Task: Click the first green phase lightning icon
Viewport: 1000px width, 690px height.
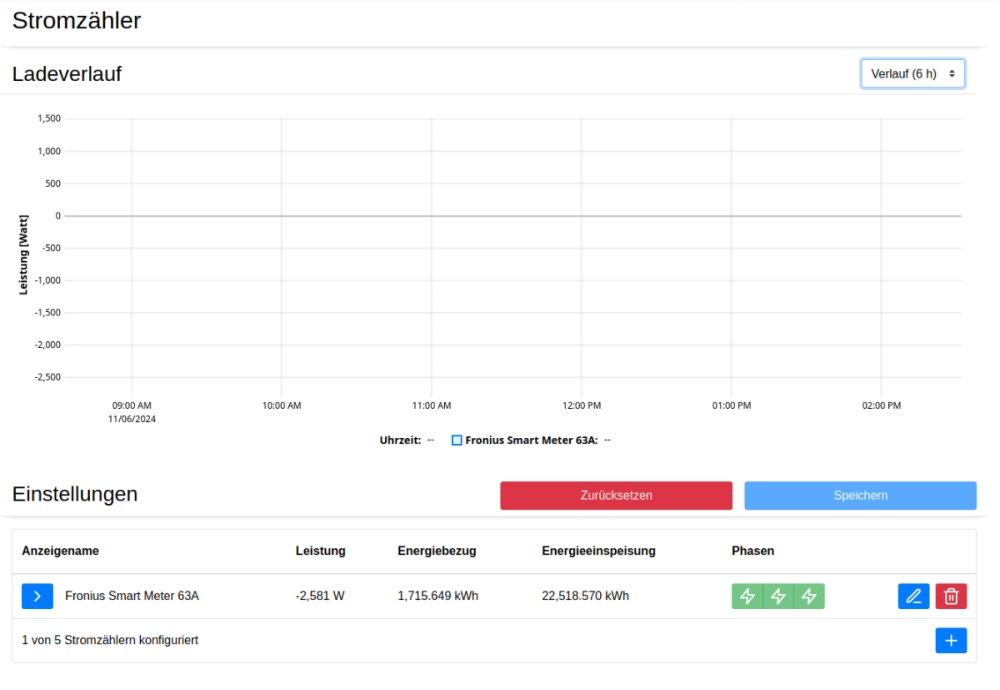Action: point(747,596)
